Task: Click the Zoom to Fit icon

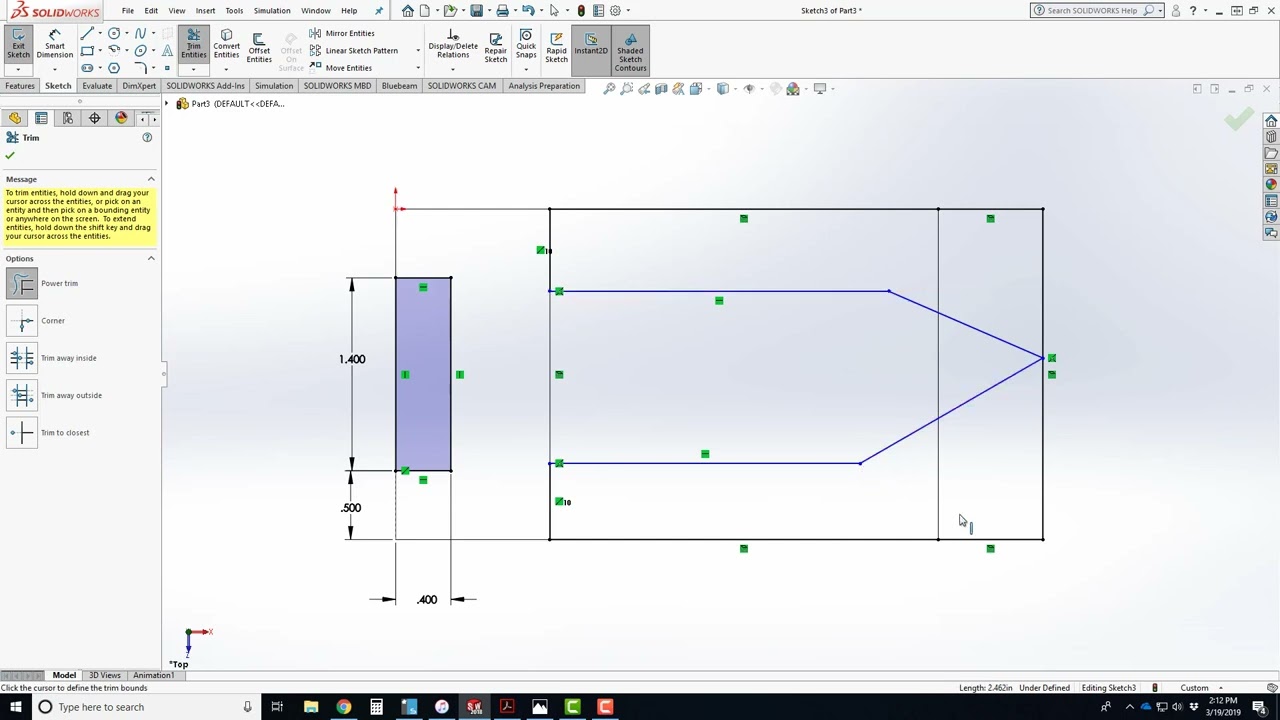Action: (x=609, y=89)
